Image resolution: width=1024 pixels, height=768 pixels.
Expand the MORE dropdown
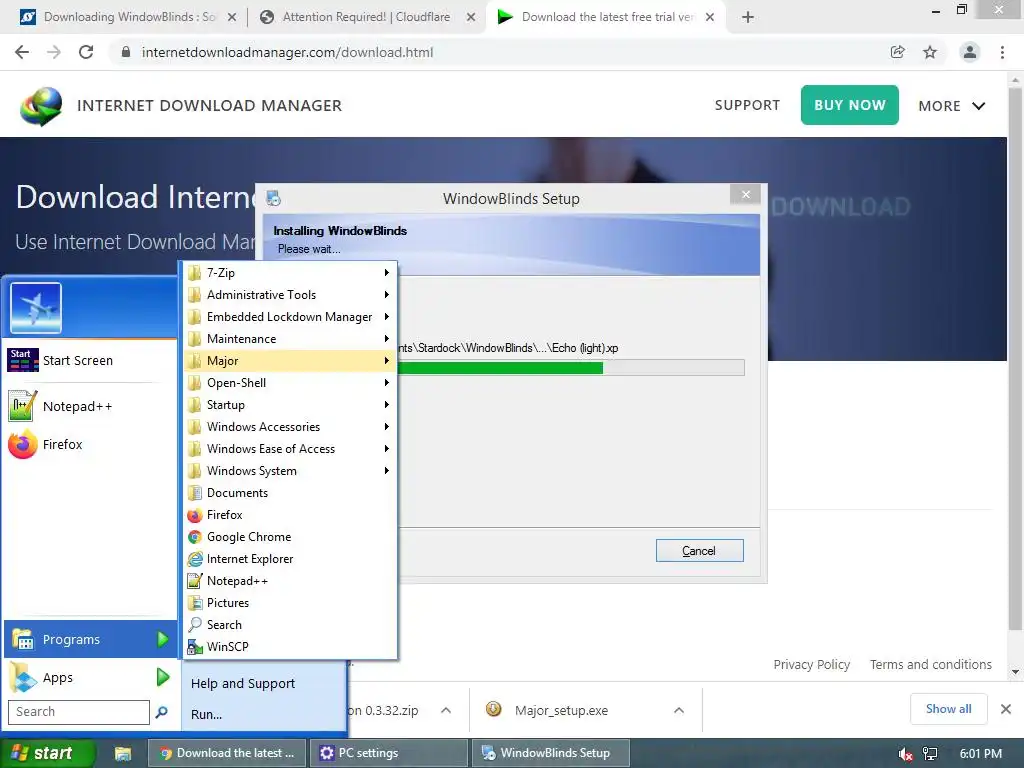tap(952, 106)
